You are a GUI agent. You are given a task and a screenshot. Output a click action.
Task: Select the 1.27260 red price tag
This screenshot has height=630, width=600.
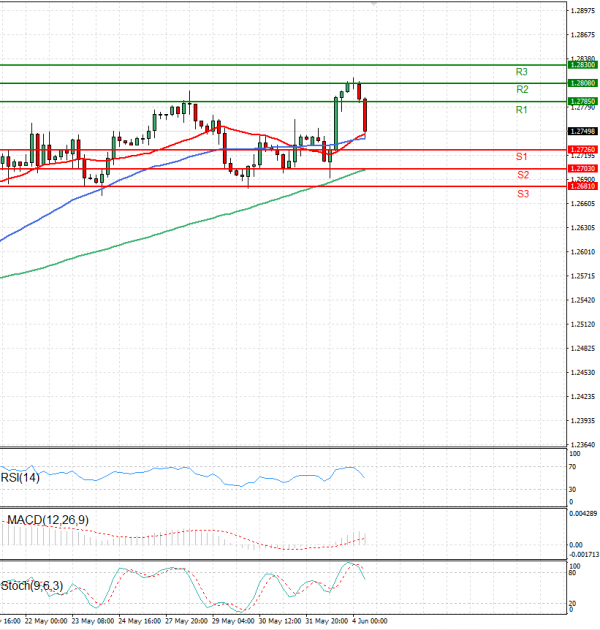click(x=583, y=149)
